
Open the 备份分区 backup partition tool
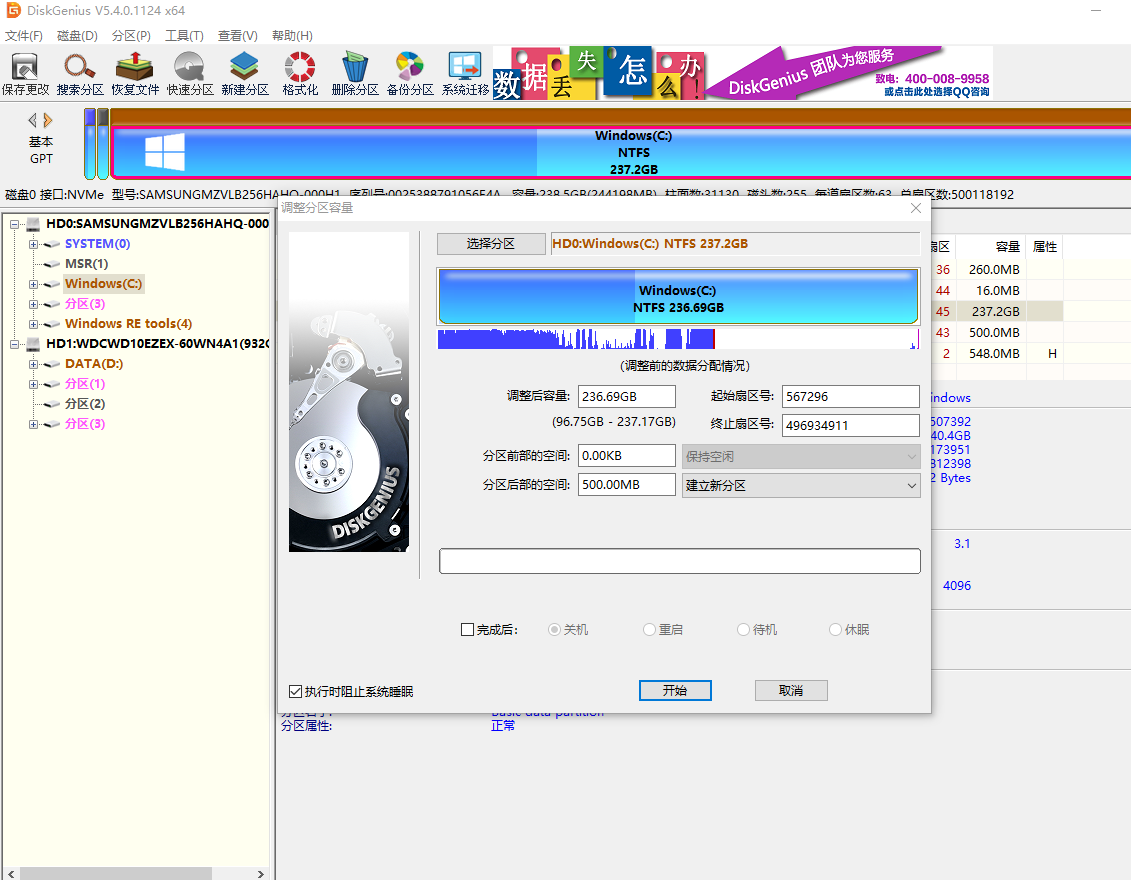(x=410, y=74)
